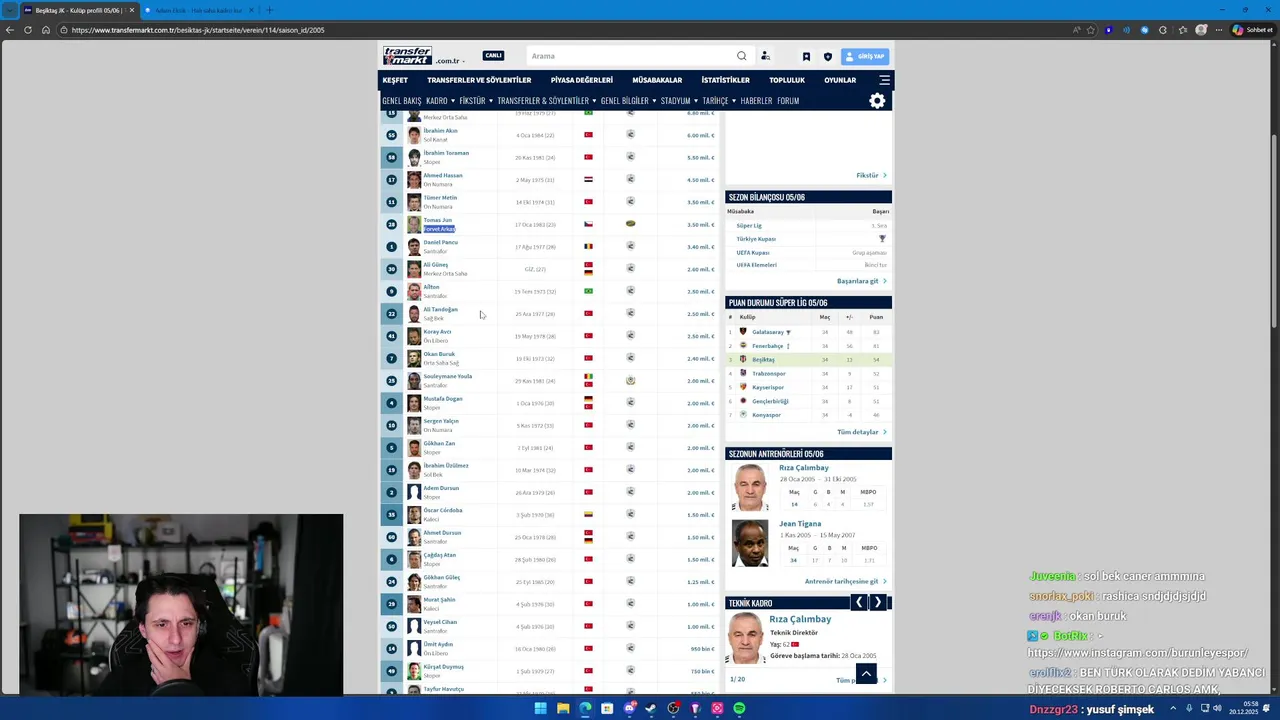This screenshot has height=720, width=1280.
Task: Open Ahmed Hassan player link
Action: 442,175
